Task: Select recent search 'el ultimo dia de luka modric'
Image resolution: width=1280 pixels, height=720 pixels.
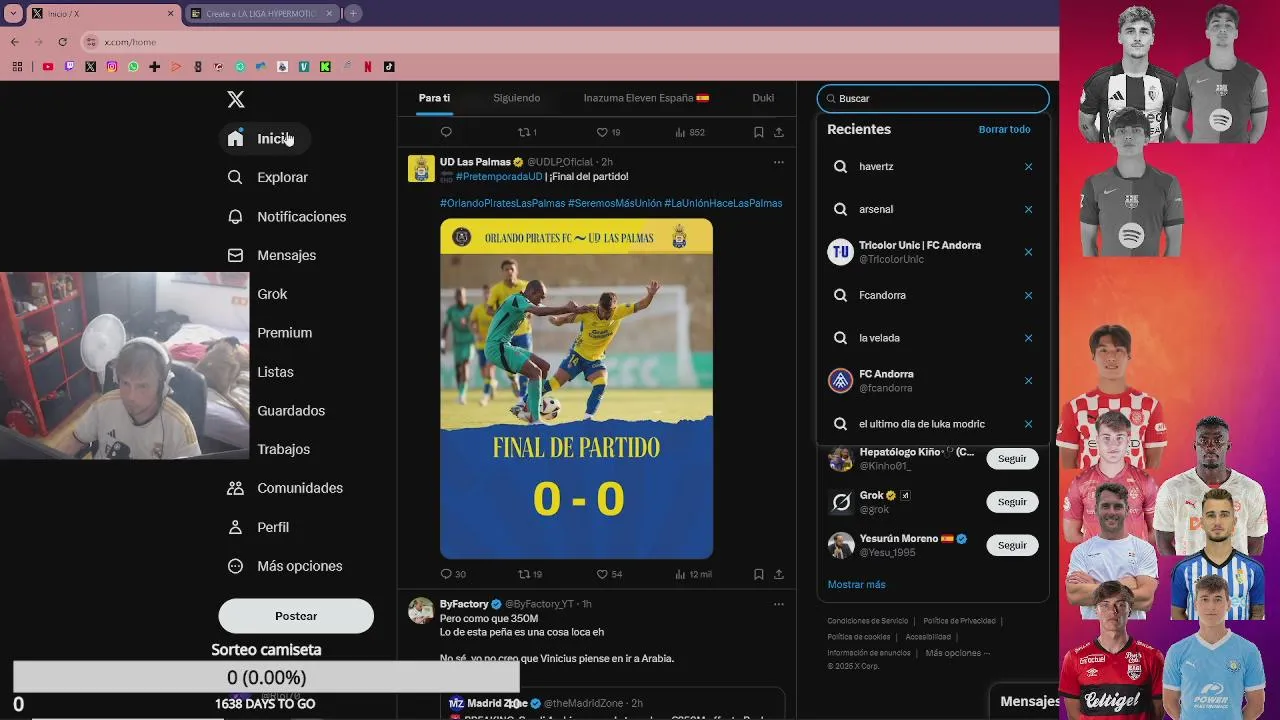Action: pyautogui.click(x=933, y=424)
